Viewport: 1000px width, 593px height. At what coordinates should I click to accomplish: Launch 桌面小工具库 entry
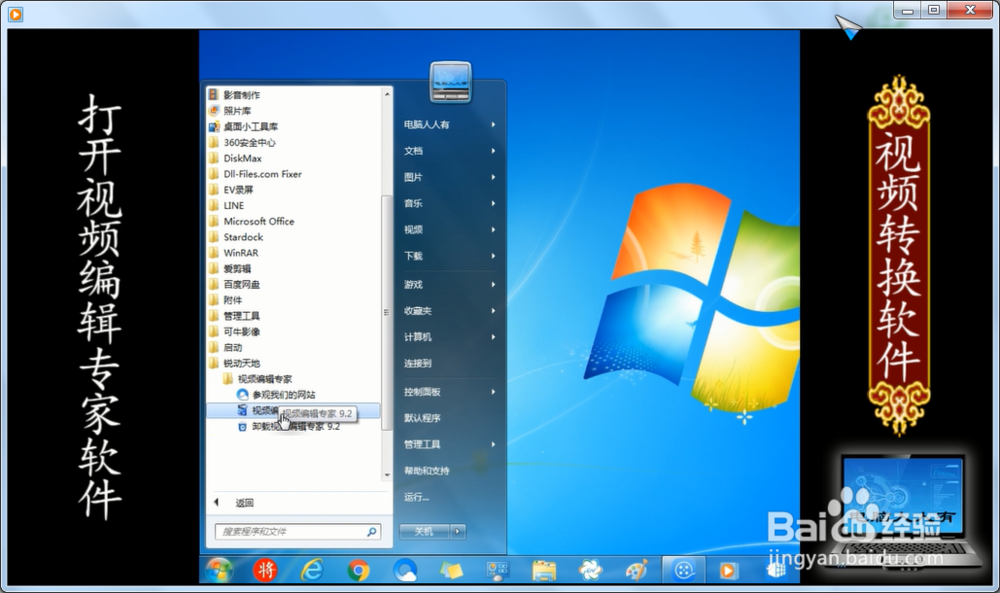tap(244, 126)
